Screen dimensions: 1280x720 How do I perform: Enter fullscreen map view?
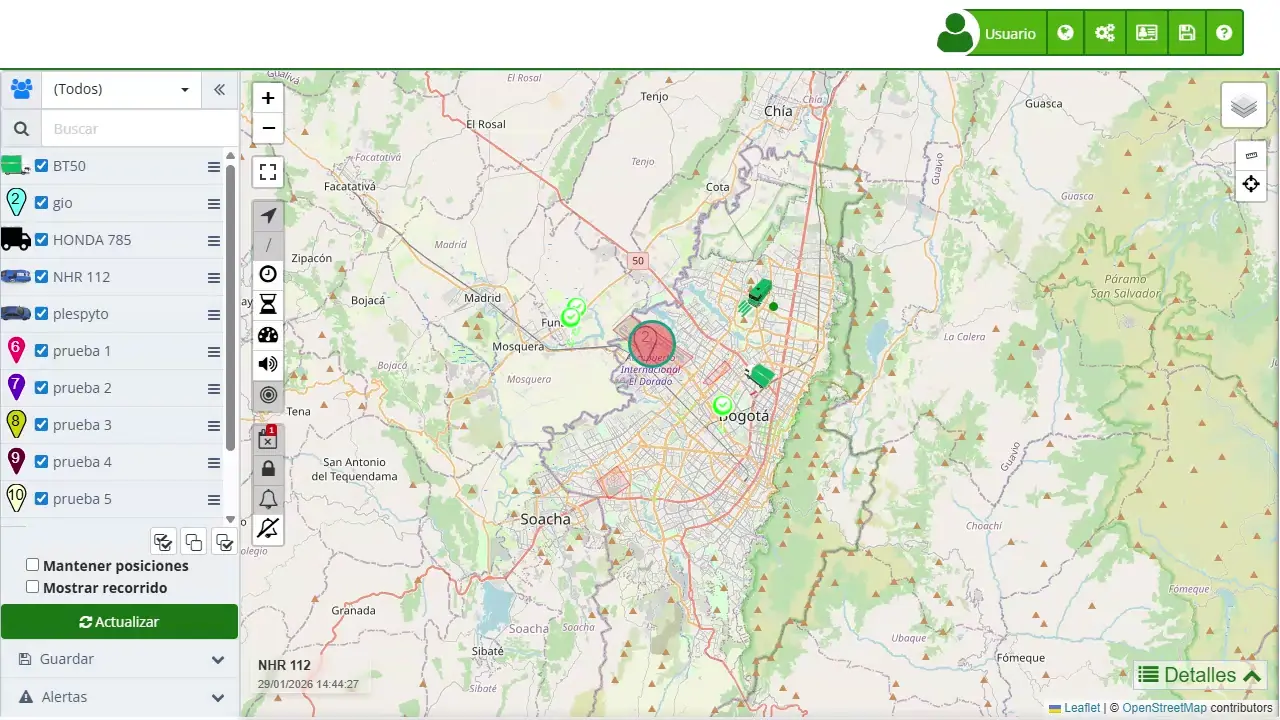tap(268, 172)
